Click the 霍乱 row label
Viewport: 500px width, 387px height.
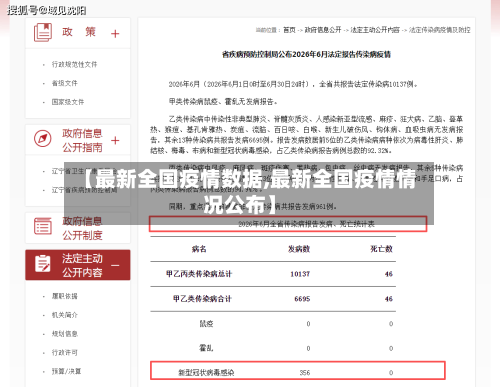(x=206, y=348)
